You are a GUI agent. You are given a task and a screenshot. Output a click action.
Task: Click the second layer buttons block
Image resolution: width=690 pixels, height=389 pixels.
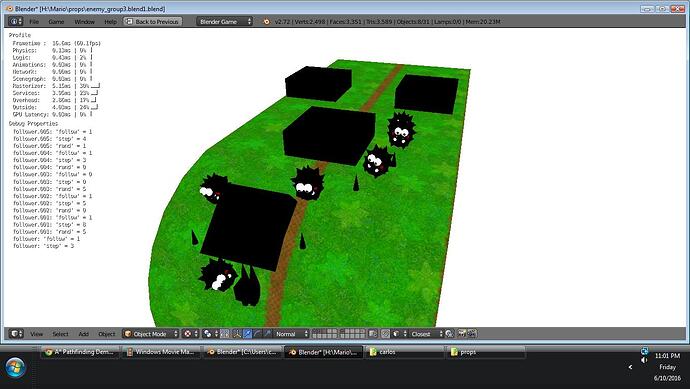point(353,334)
